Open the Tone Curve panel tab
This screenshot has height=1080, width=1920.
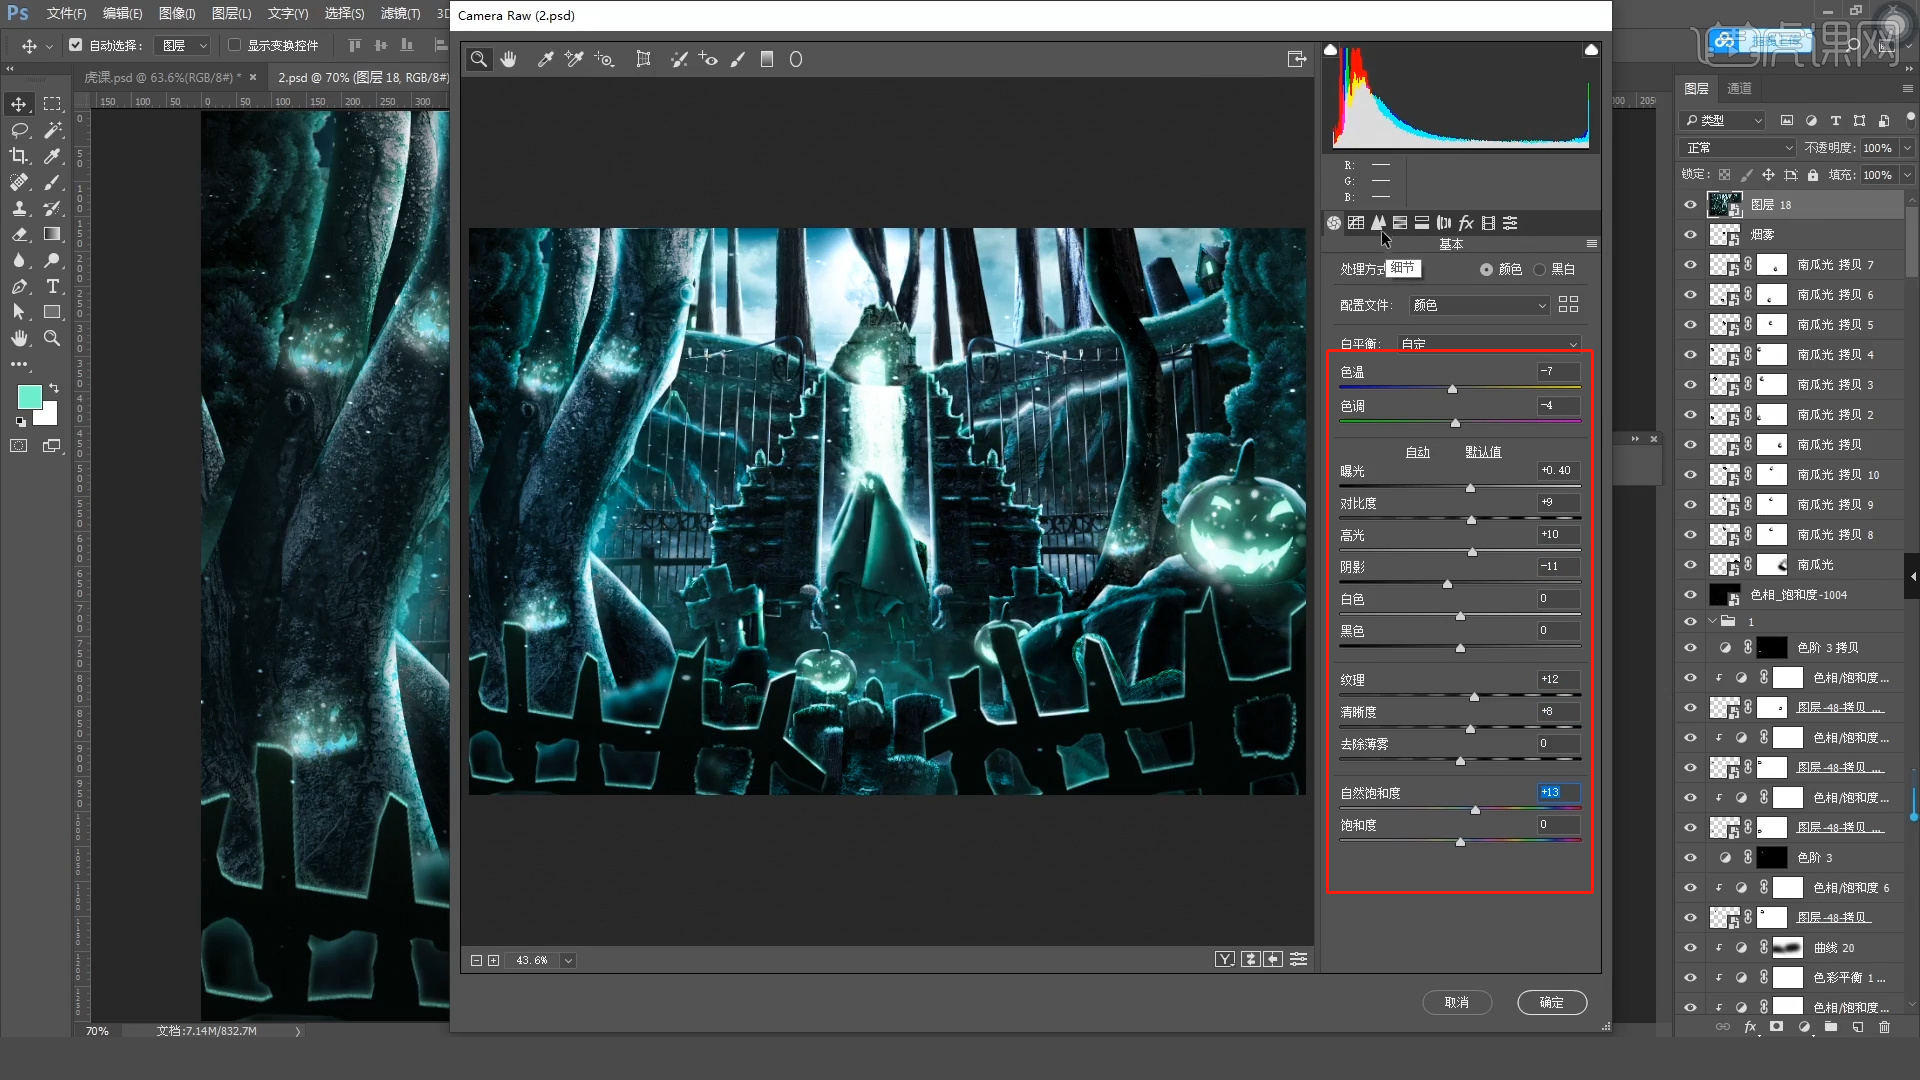coord(1356,223)
